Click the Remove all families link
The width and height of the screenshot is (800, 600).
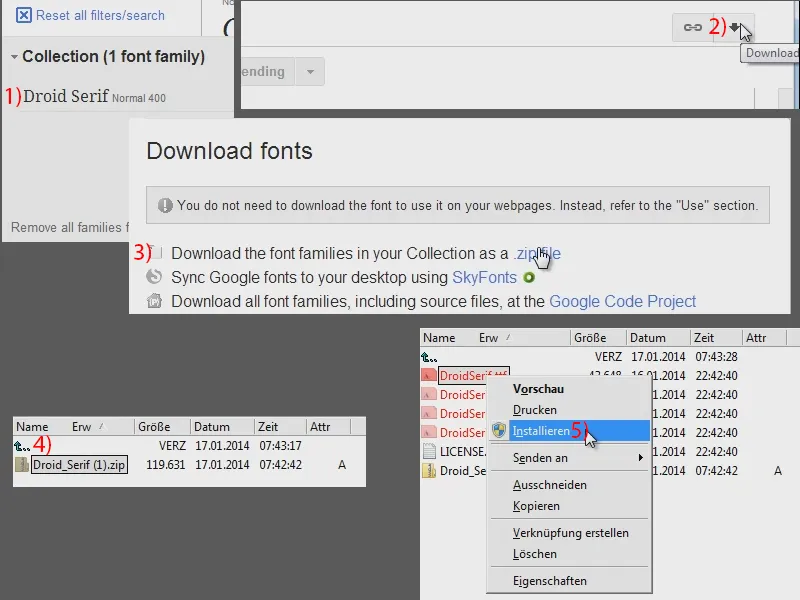[x=70, y=228]
